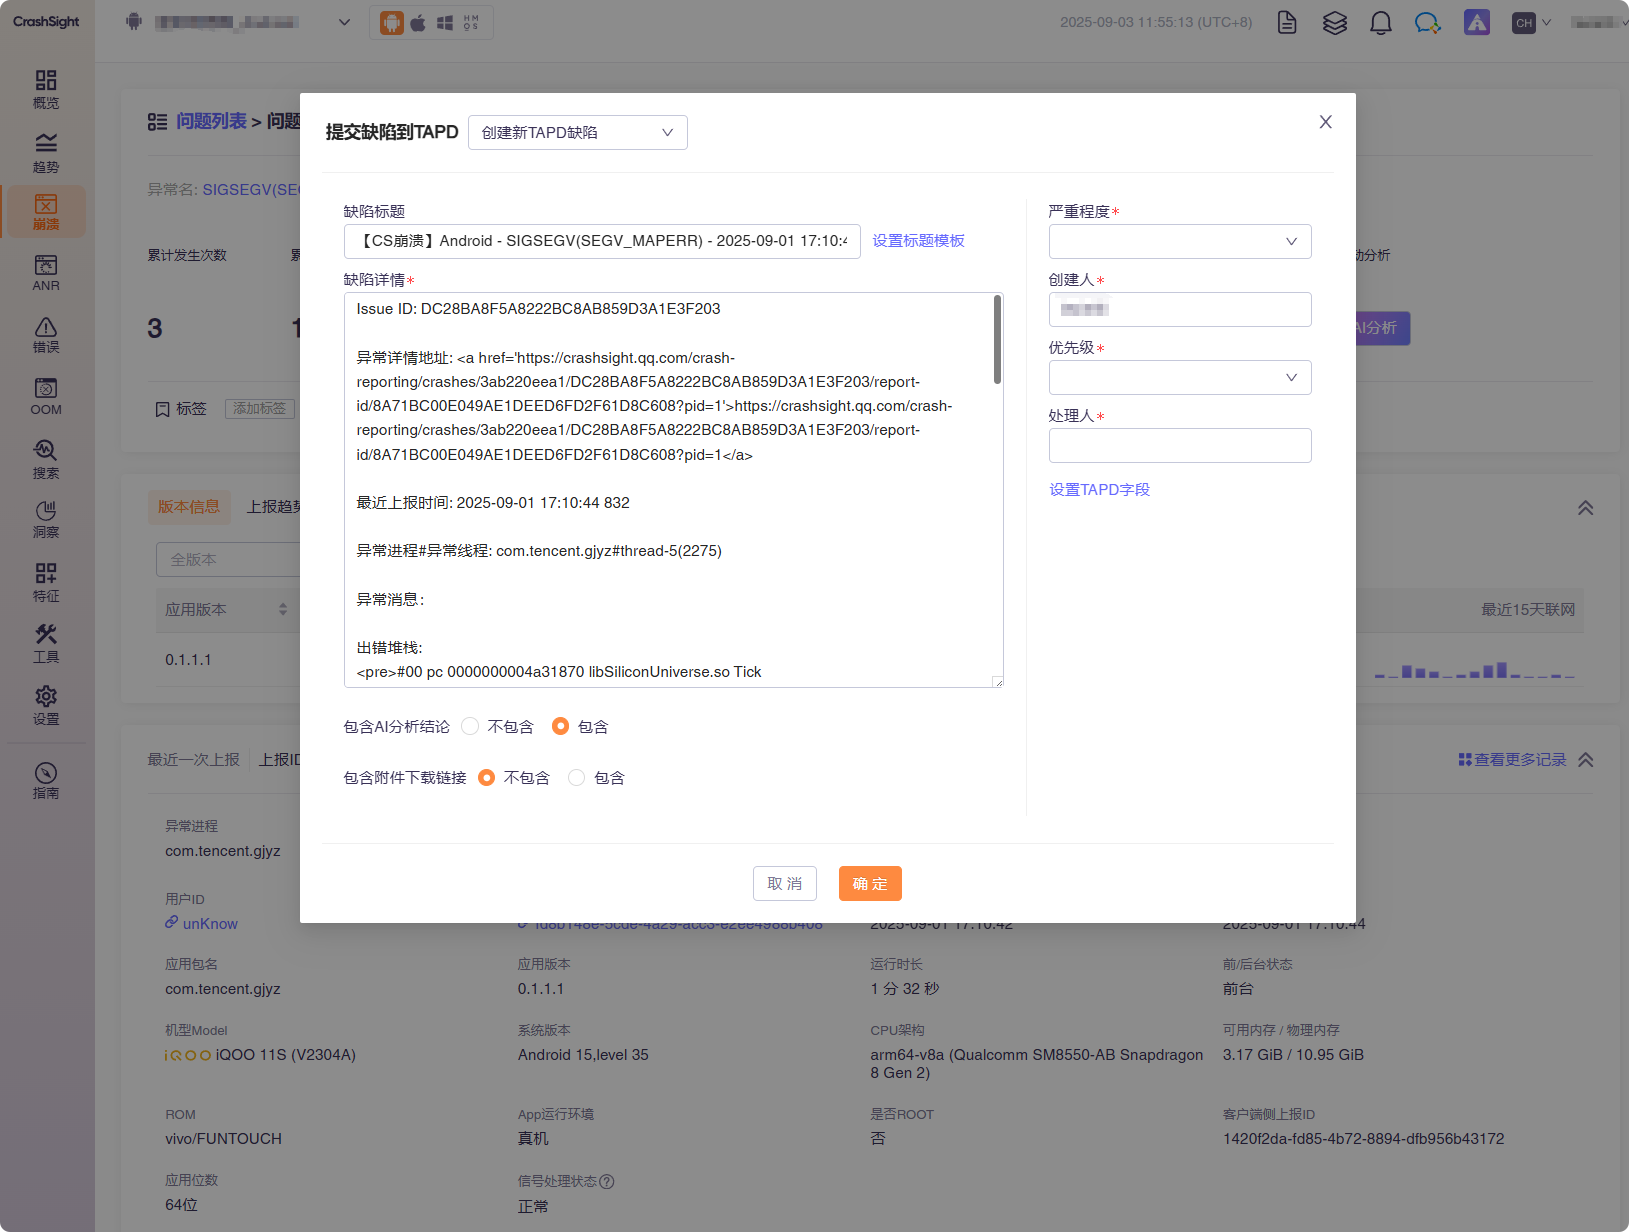
Task: Open the ANR section in sidebar
Action: pos(46,272)
